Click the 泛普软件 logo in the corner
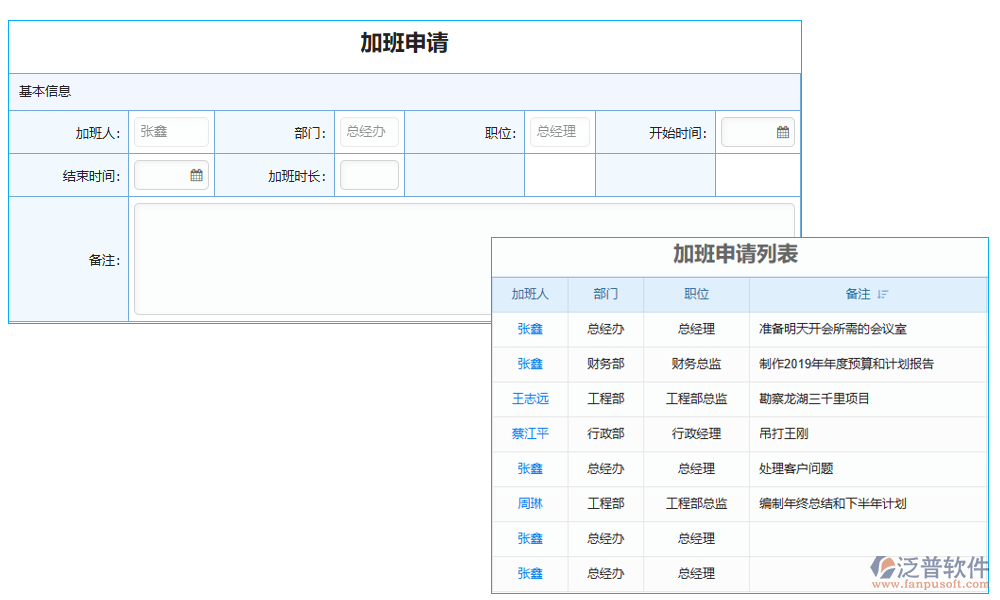The image size is (1000, 600). click(929, 572)
